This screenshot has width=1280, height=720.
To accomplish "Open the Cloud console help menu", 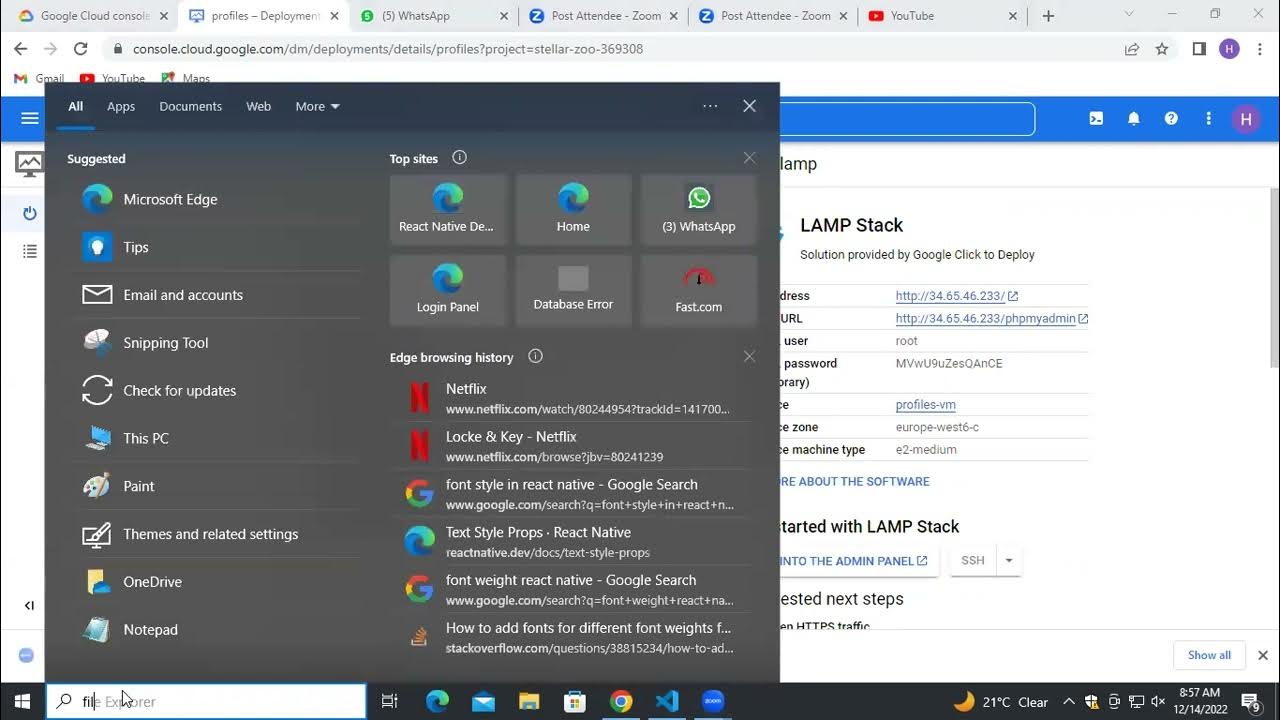I will [1171, 118].
